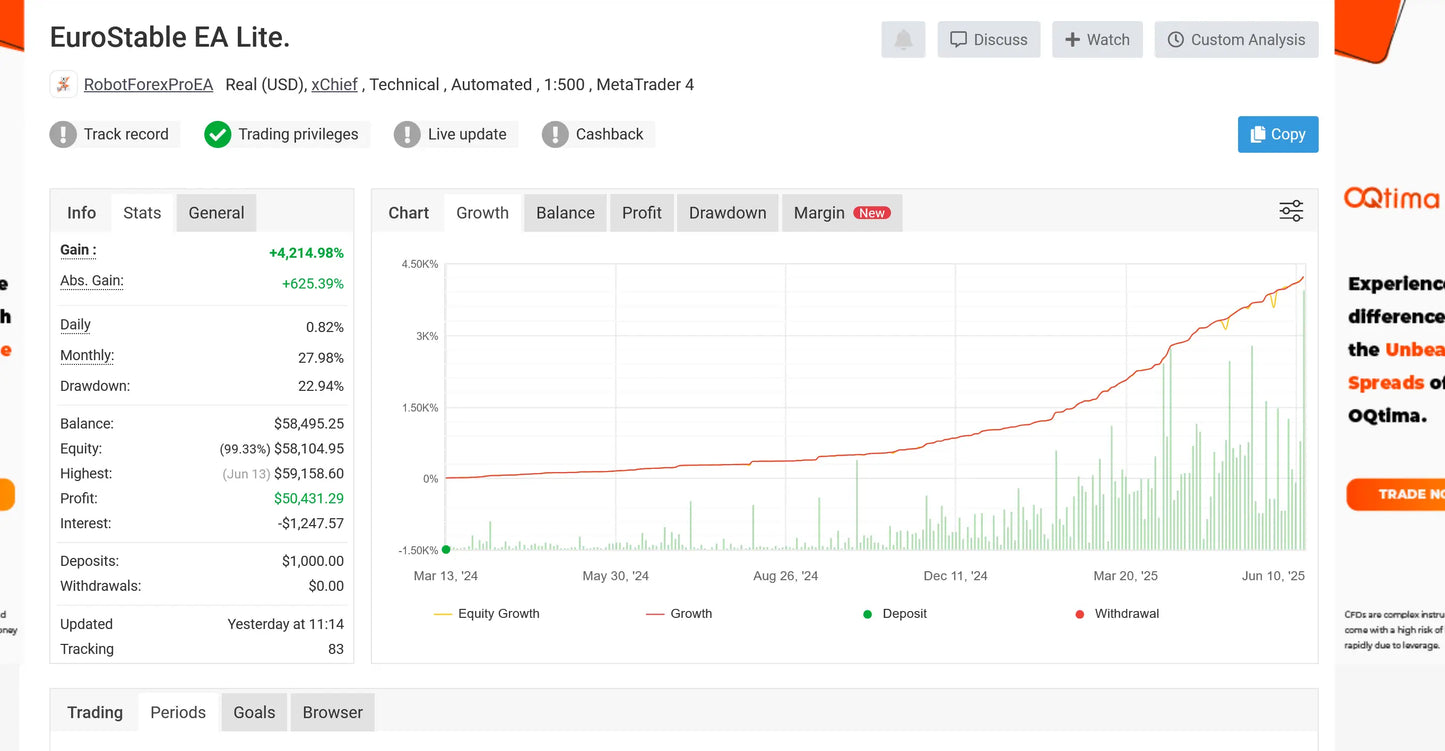Click the OQtima logo in the ad
The image size is (1445, 751).
tap(1391, 198)
